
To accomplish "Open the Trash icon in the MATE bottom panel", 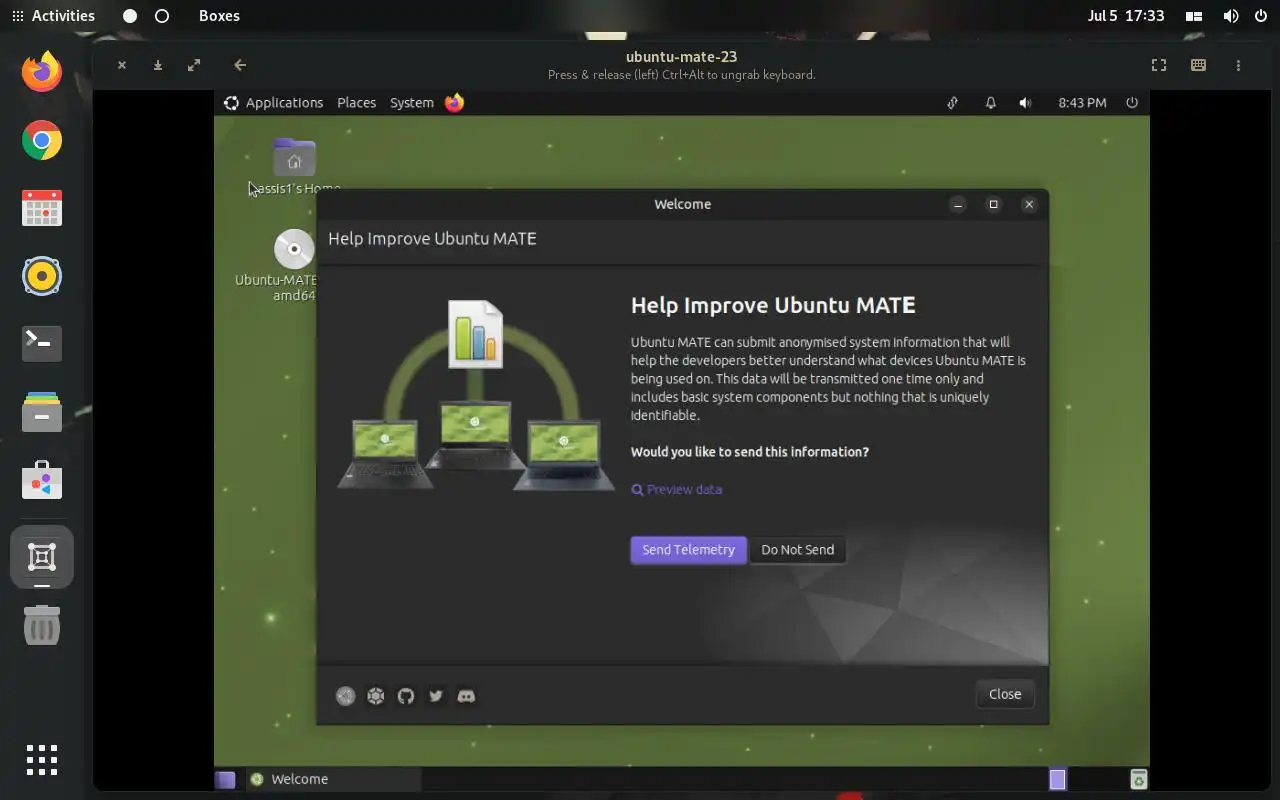I will (1138, 780).
